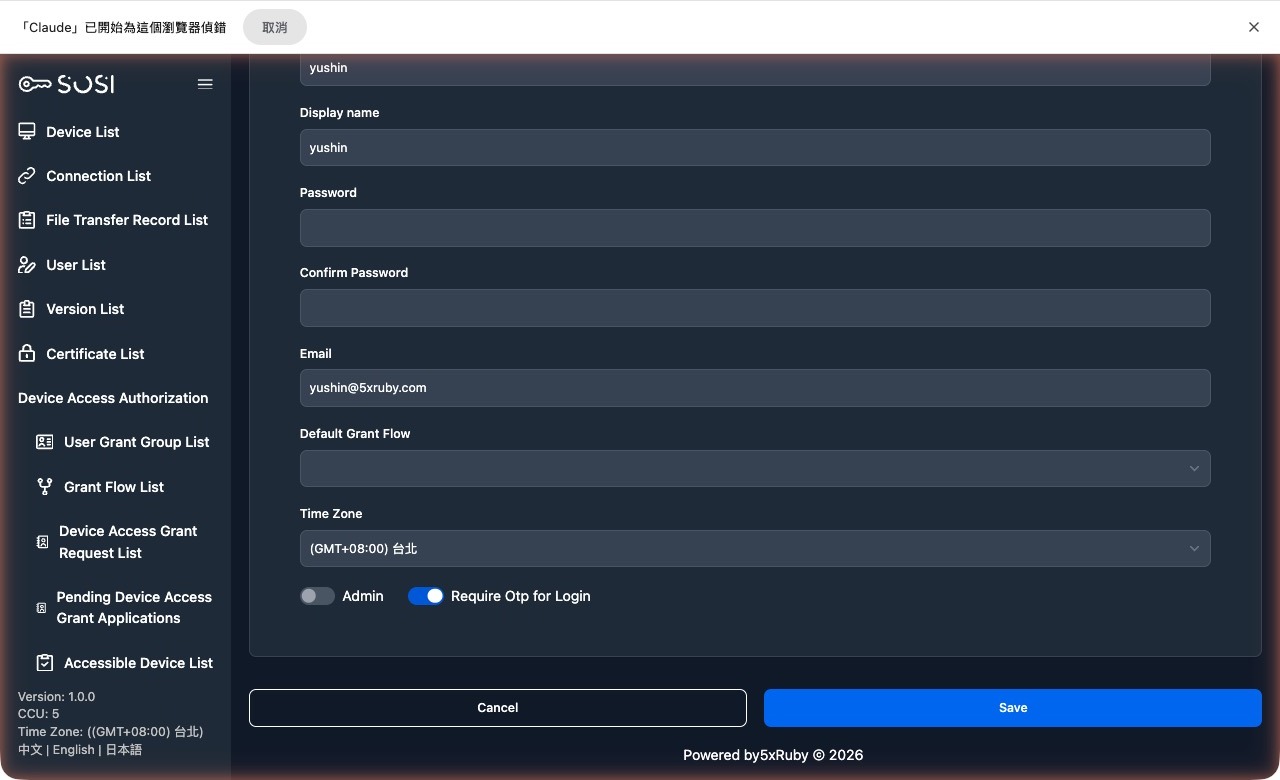Open the Version List page
The width and height of the screenshot is (1280, 780).
(x=85, y=309)
